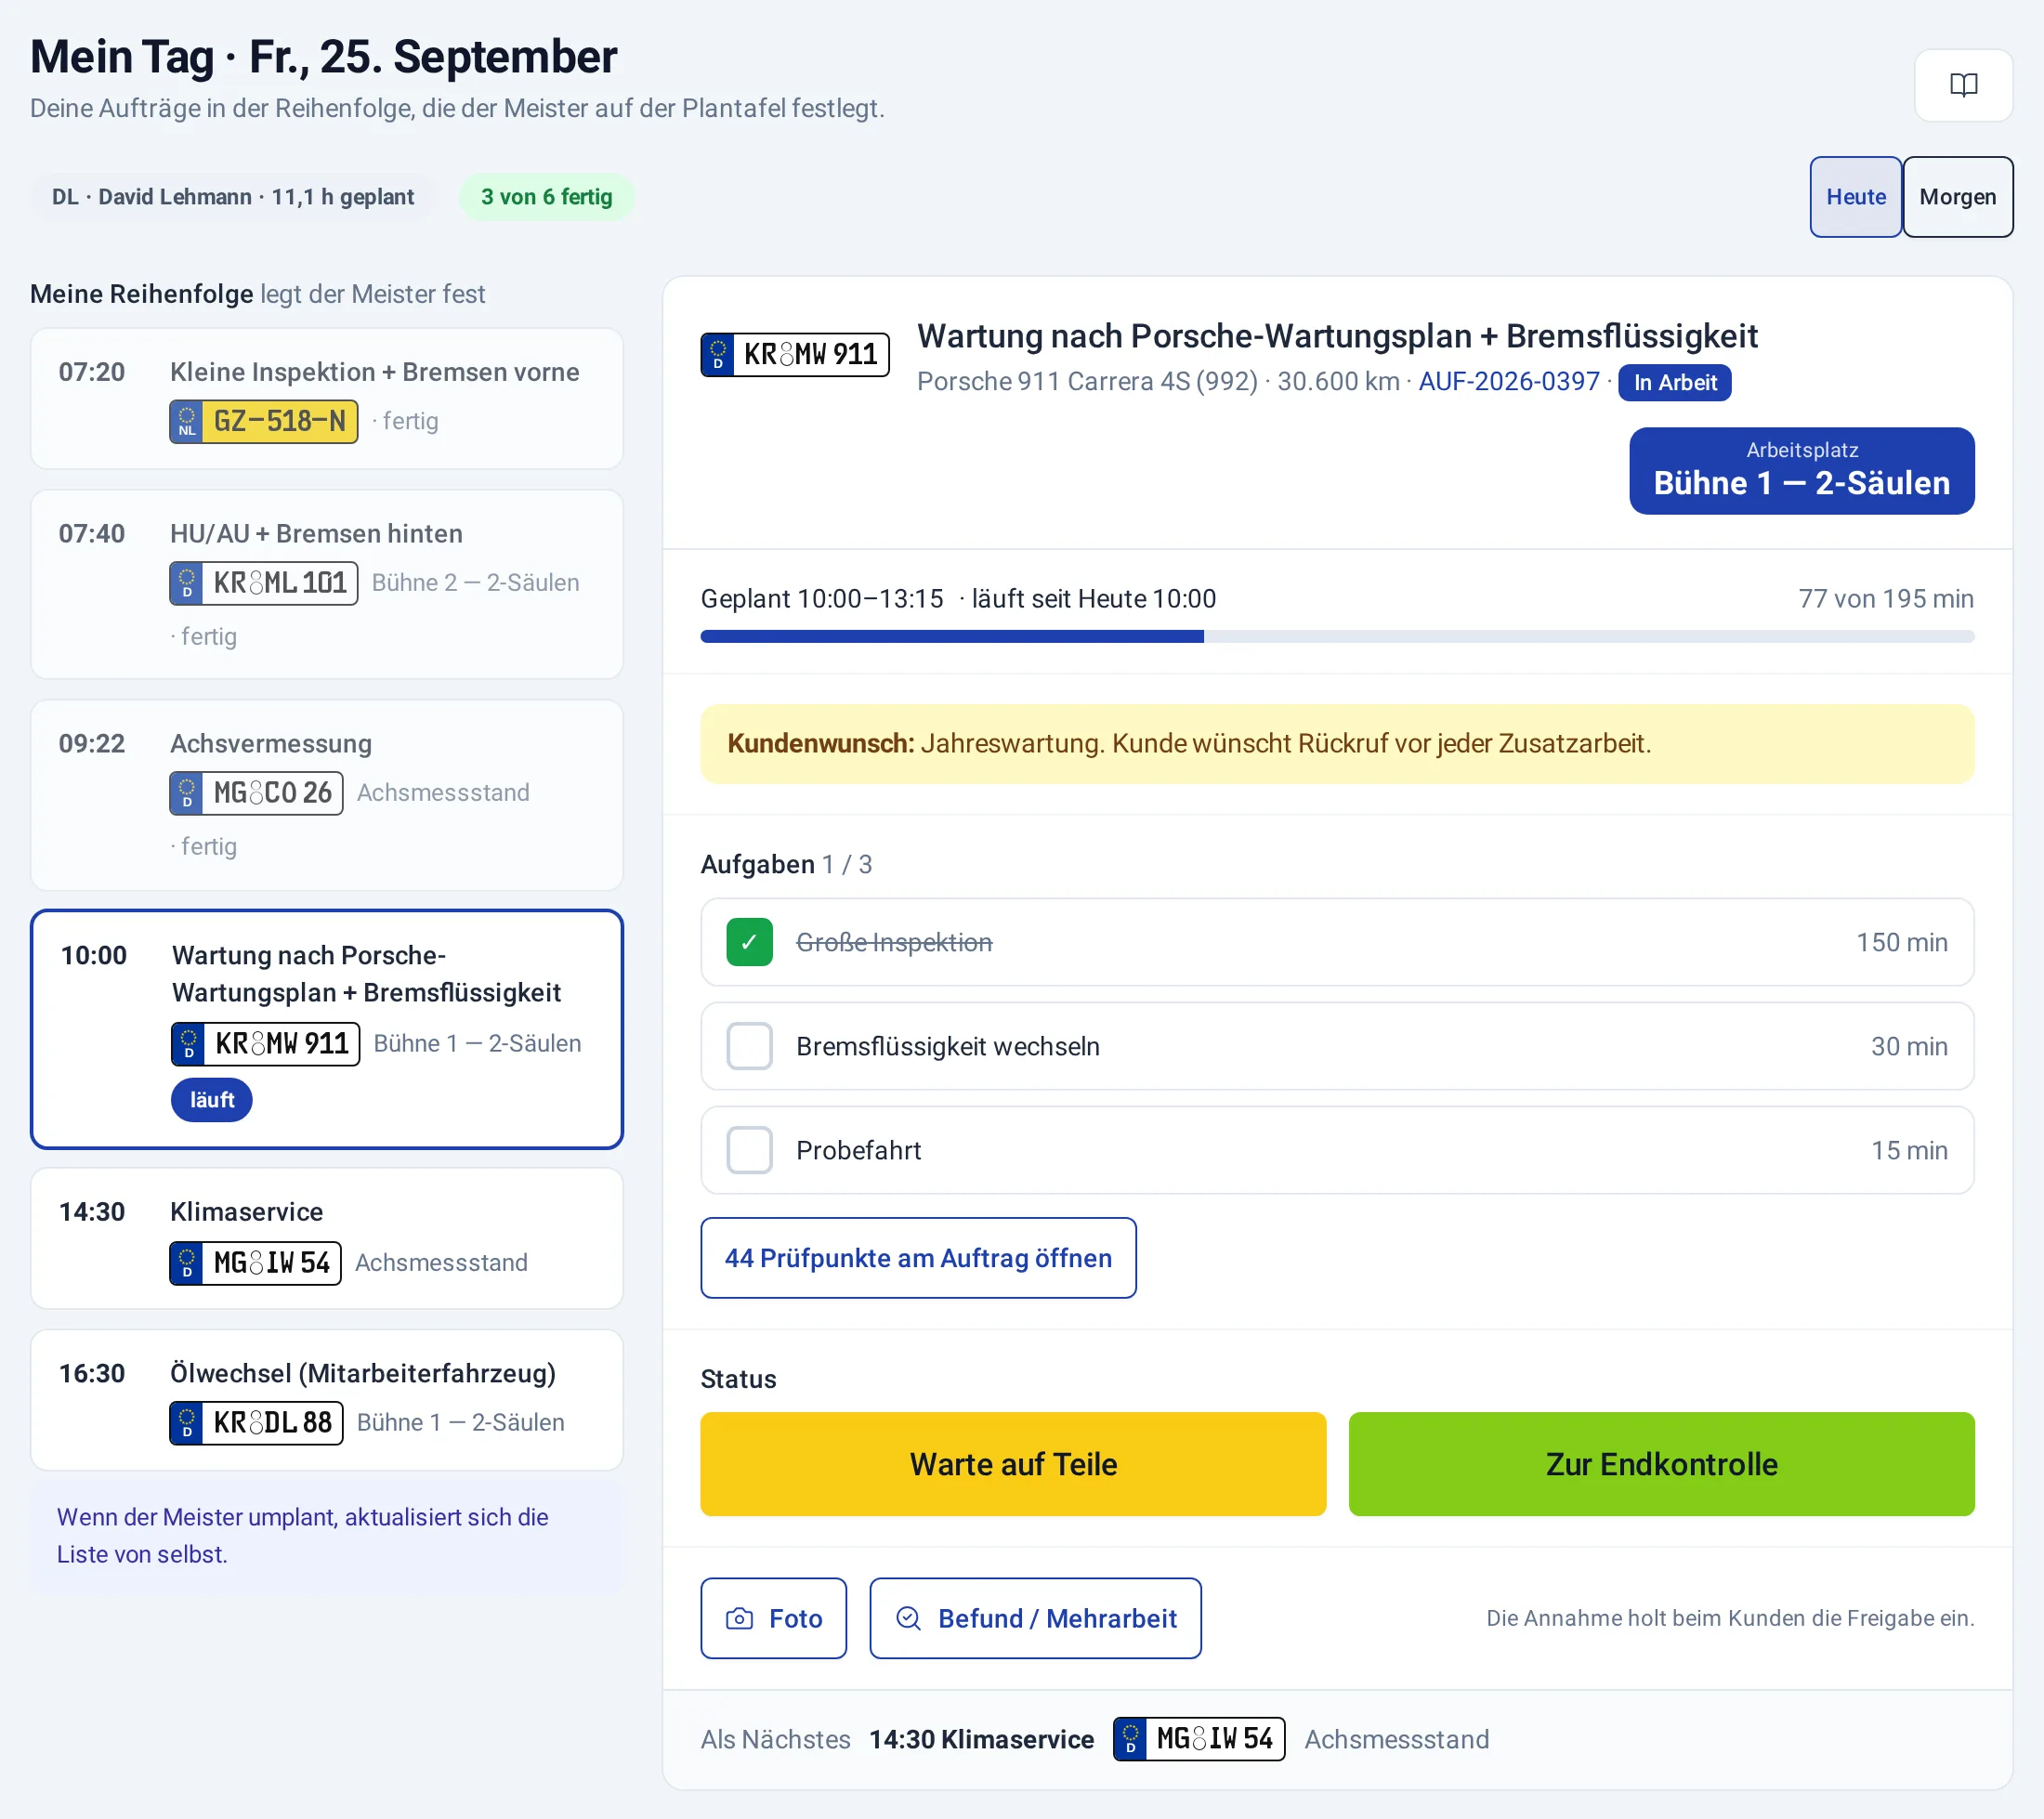Switch to the Heute tab
Viewport: 2044px width, 1819px height.
tap(1855, 197)
